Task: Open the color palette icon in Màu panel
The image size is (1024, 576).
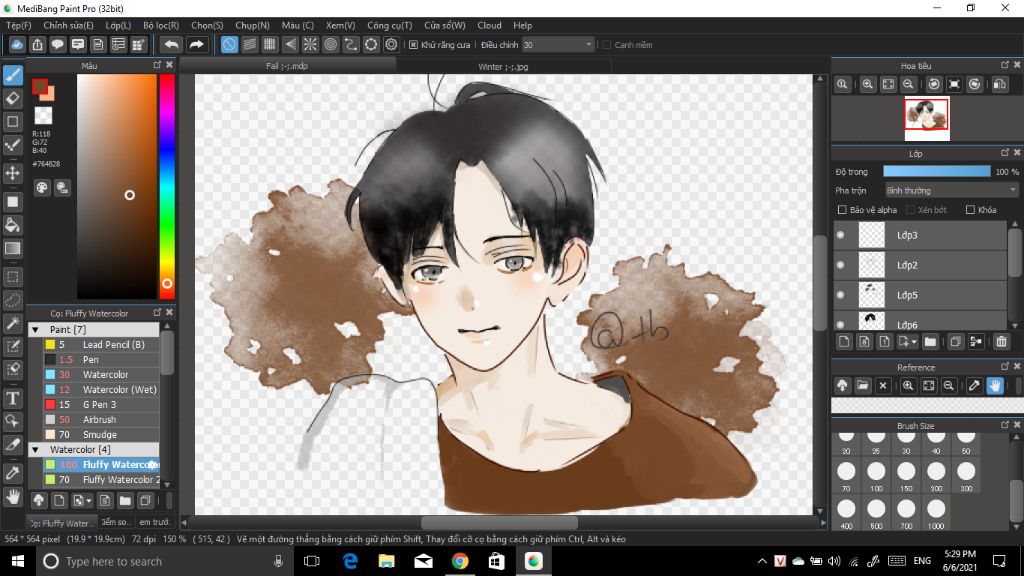Action: [42, 188]
